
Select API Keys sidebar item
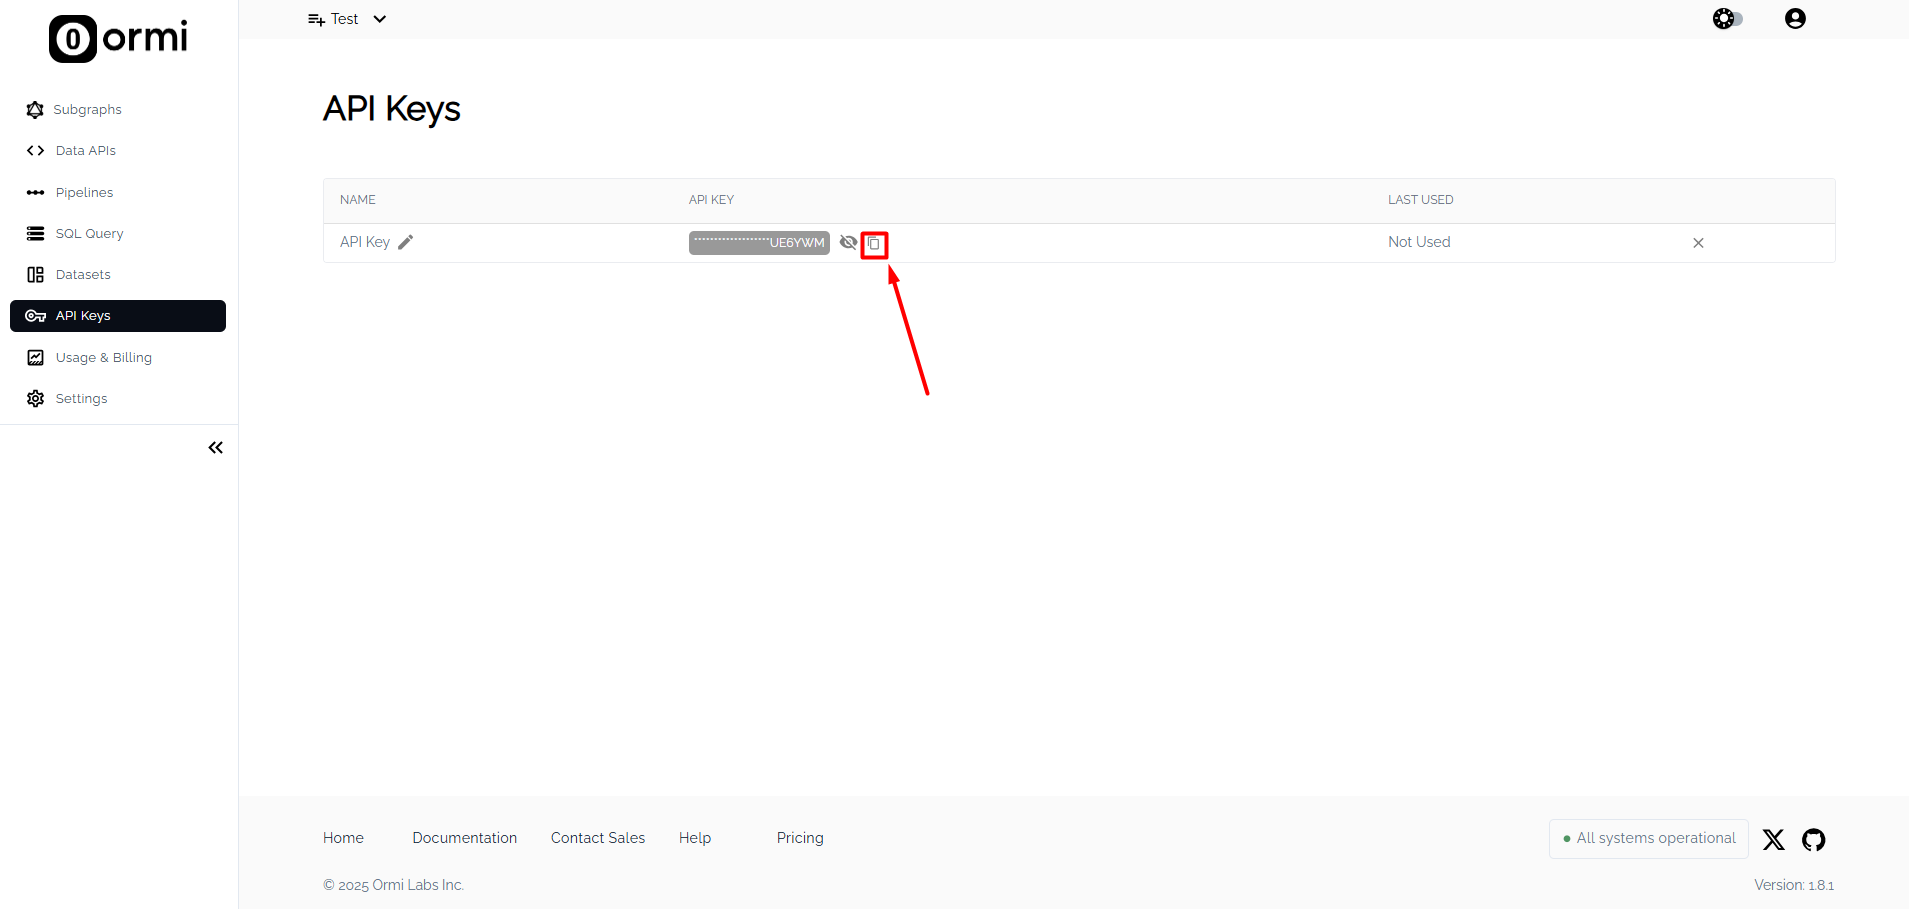[118, 316]
